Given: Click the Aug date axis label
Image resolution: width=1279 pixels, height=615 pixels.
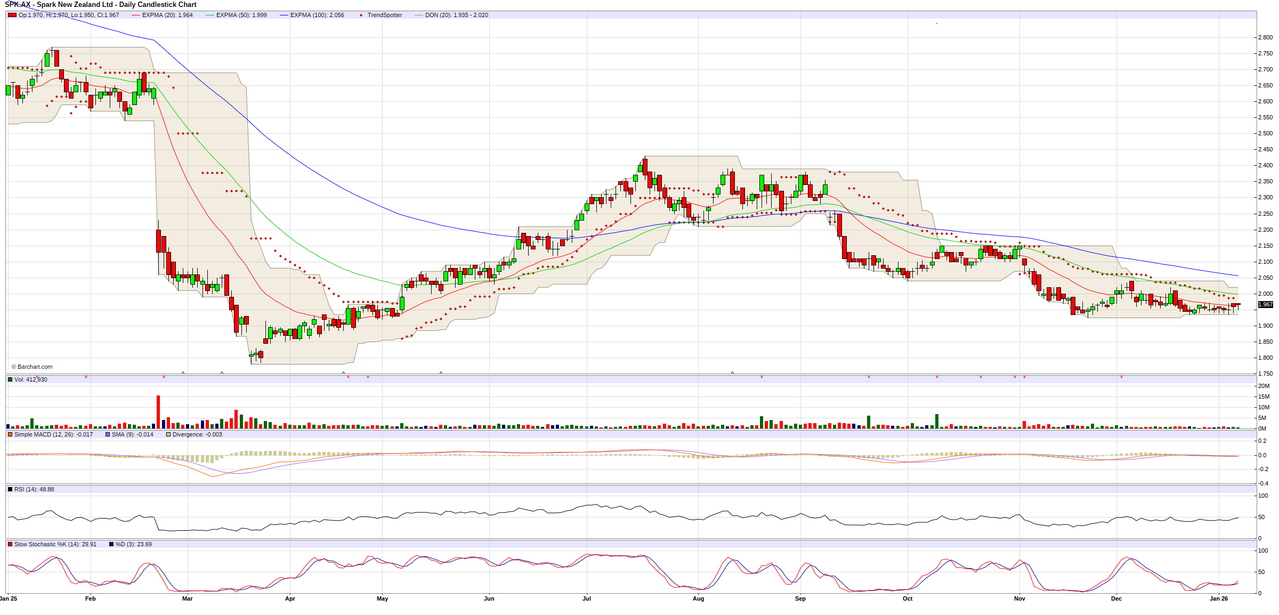Looking at the screenshot, I should [698, 598].
